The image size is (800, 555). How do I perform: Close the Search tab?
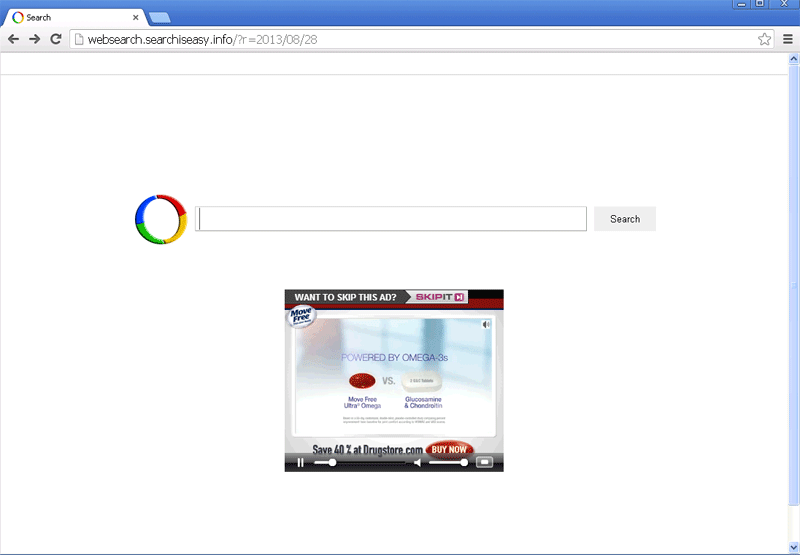(x=136, y=17)
